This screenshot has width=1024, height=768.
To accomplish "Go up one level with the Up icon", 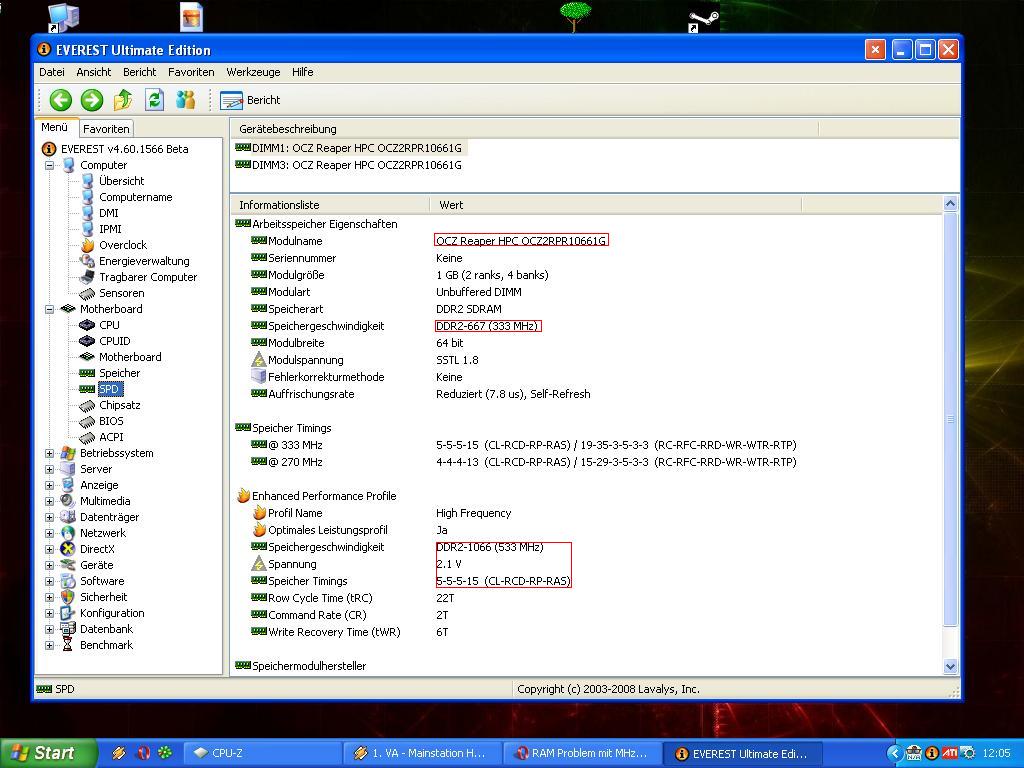I will [x=123, y=100].
